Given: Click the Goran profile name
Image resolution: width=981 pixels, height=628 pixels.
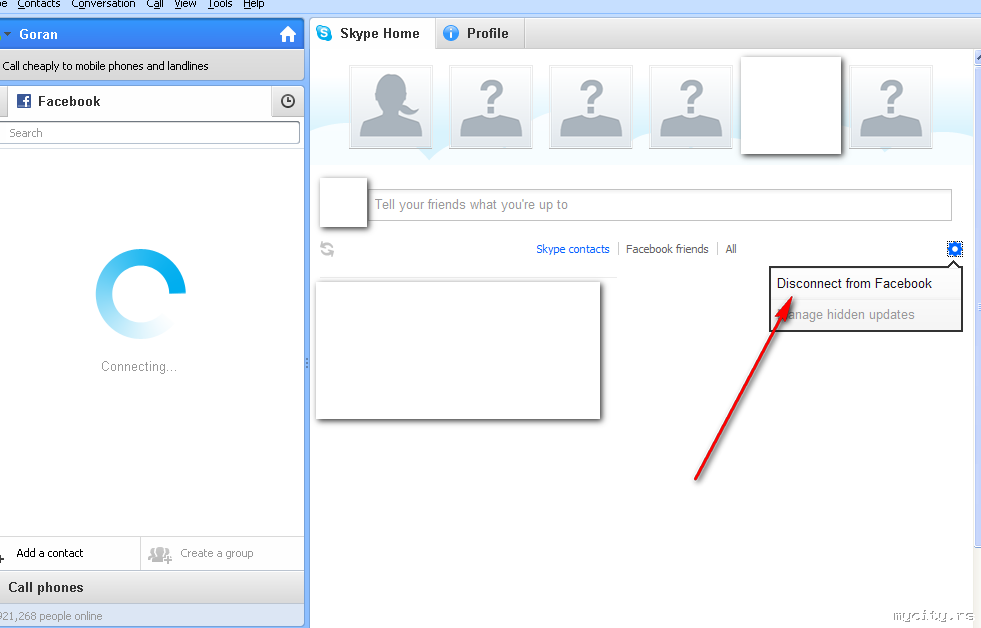Looking at the screenshot, I should pos(38,34).
